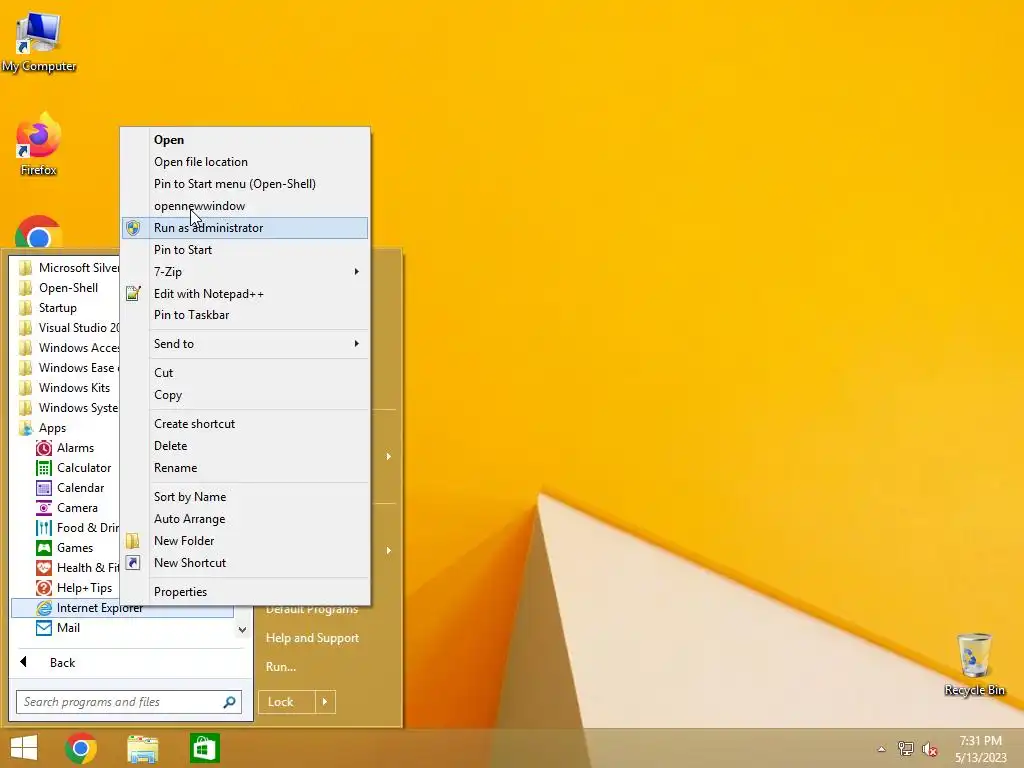Select Pin to Start
1024x768 pixels.
pyautogui.click(x=245, y=250)
